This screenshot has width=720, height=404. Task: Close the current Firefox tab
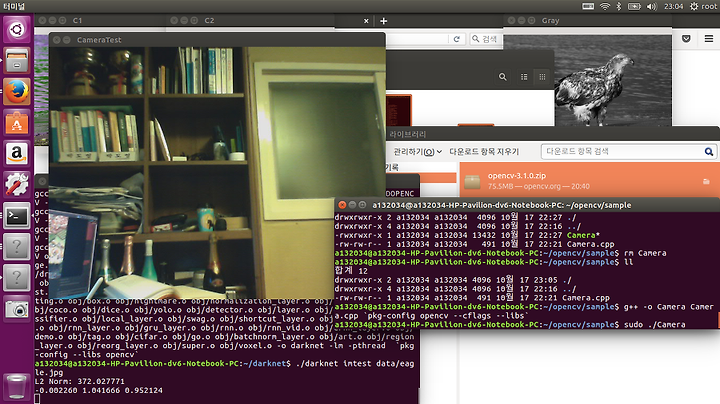(x=366, y=21)
